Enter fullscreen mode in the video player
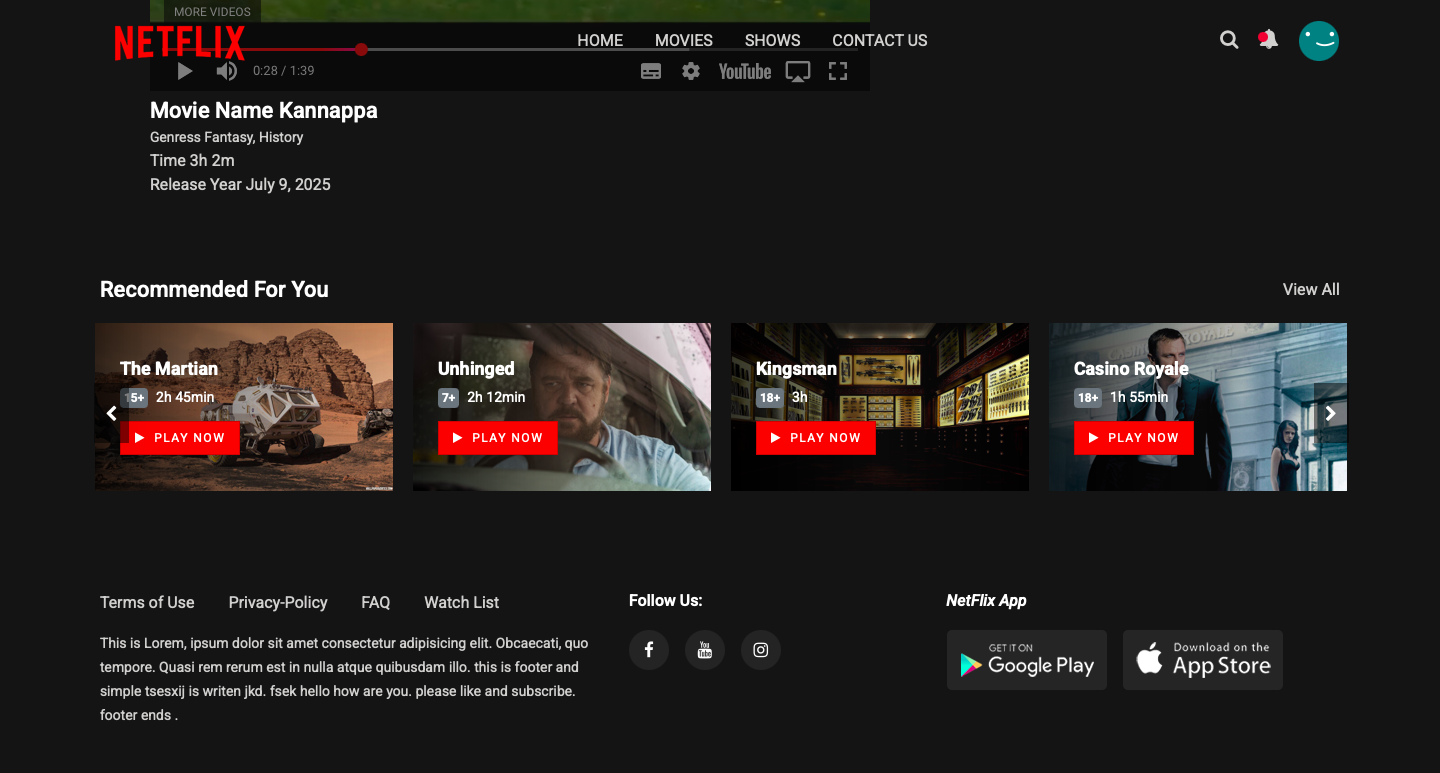The height and width of the screenshot is (773, 1440). pos(838,71)
